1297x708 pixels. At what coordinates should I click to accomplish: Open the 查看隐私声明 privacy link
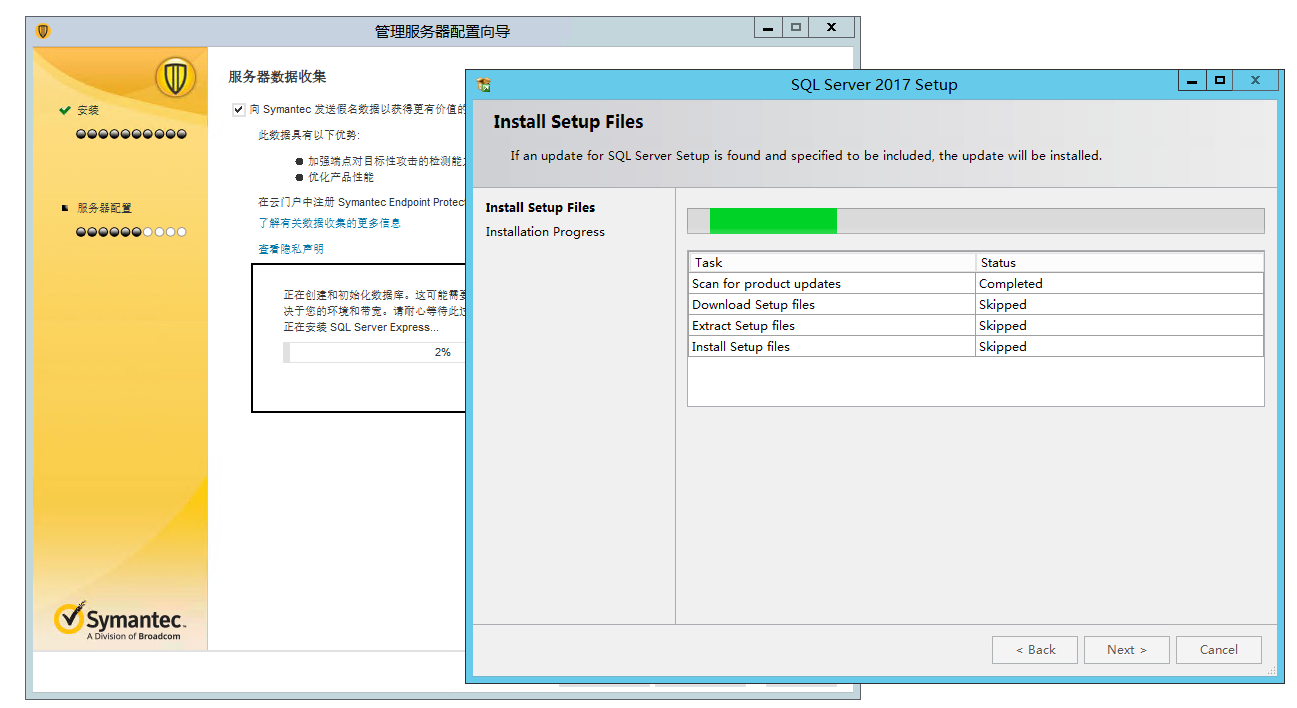click(x=291, y=249)
